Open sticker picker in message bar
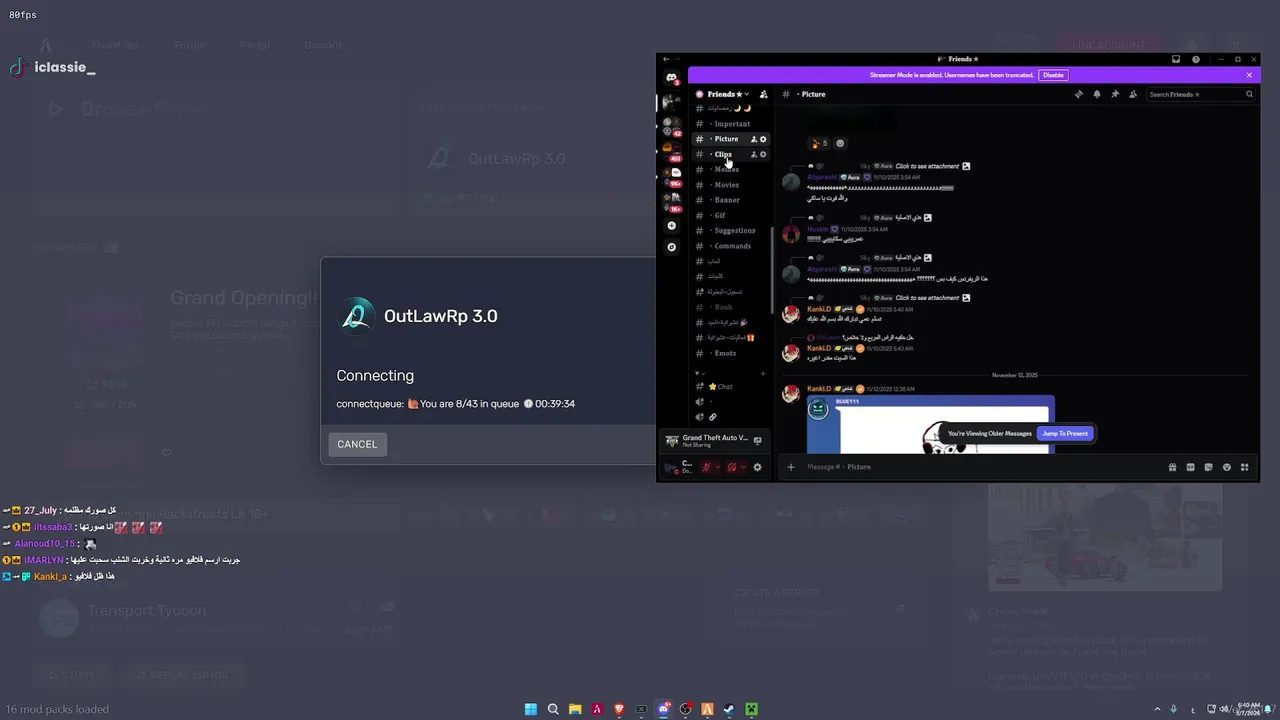Image resolution: width=1280 pixels, height=720 pixels. click(1208, 467)
